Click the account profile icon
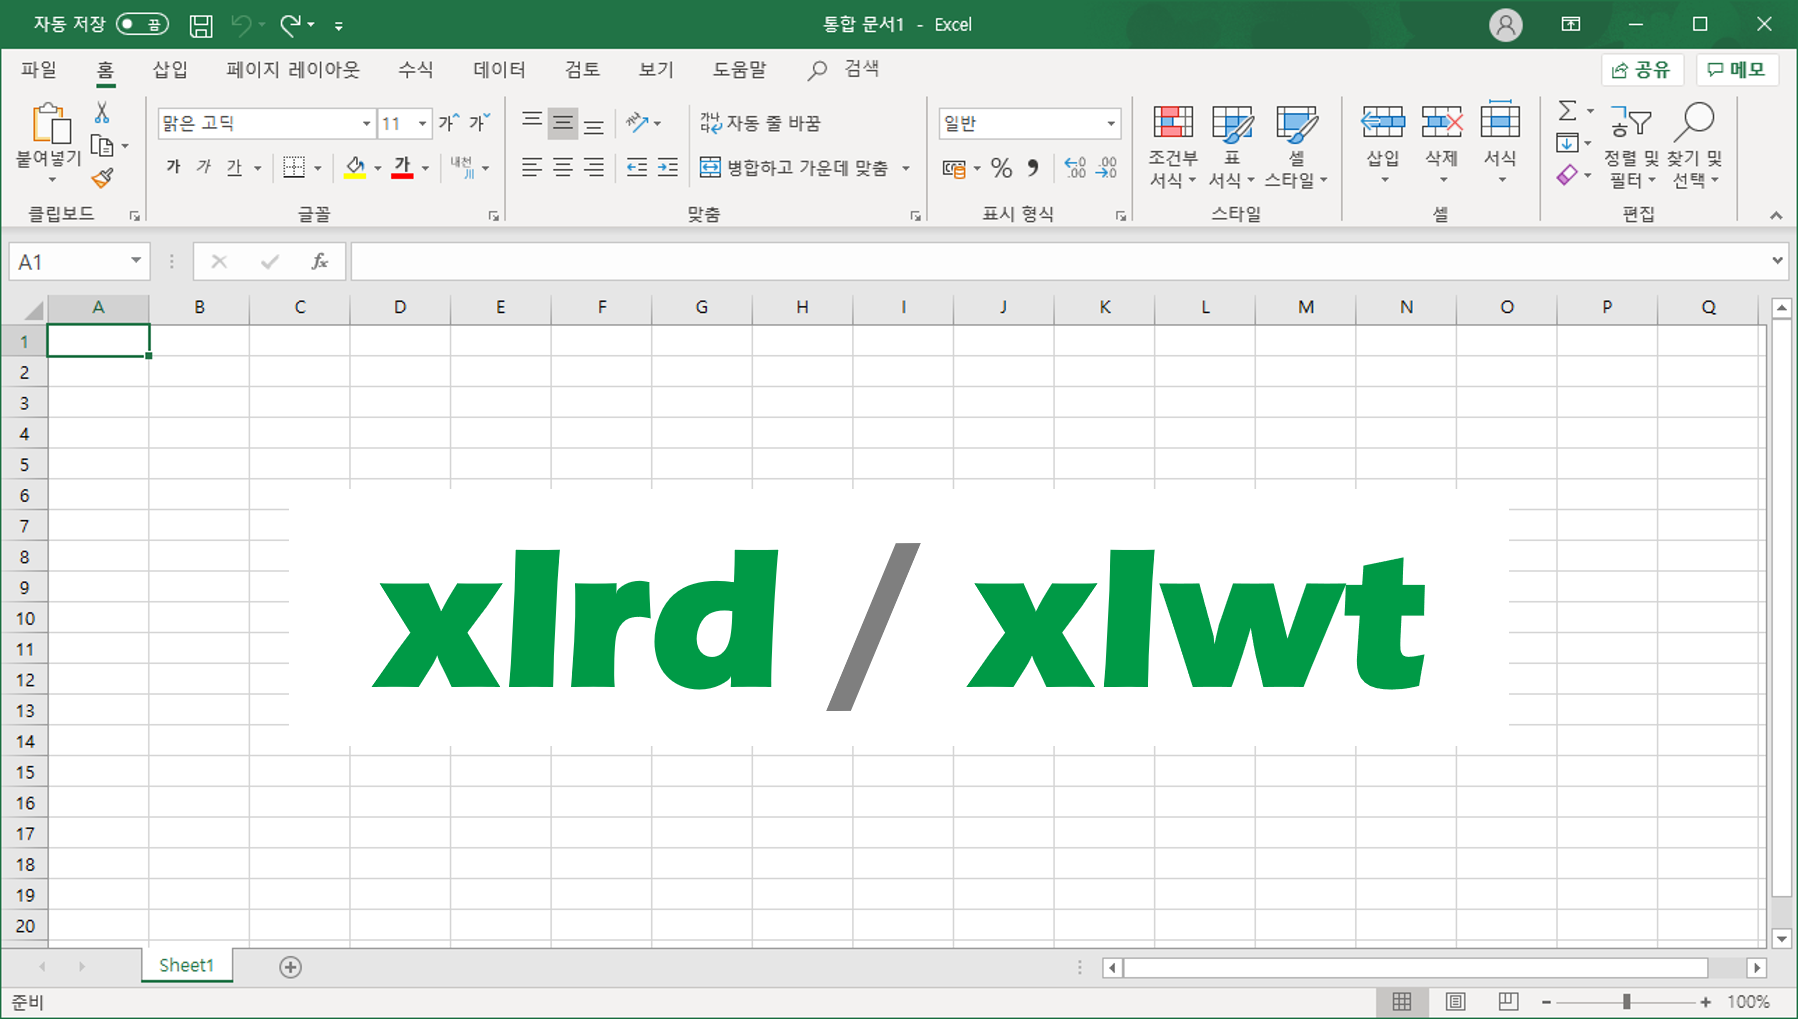 pos(1506,25)
